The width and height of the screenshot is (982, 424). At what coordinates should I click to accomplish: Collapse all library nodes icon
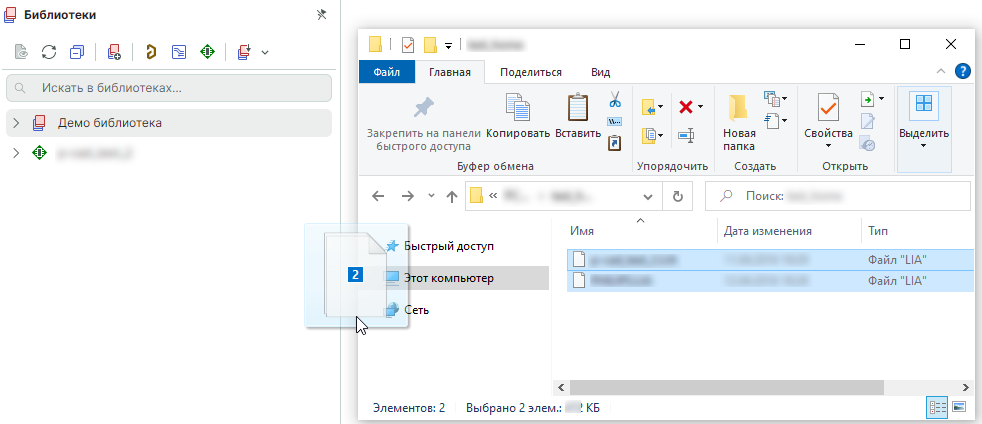coord(77,52)
